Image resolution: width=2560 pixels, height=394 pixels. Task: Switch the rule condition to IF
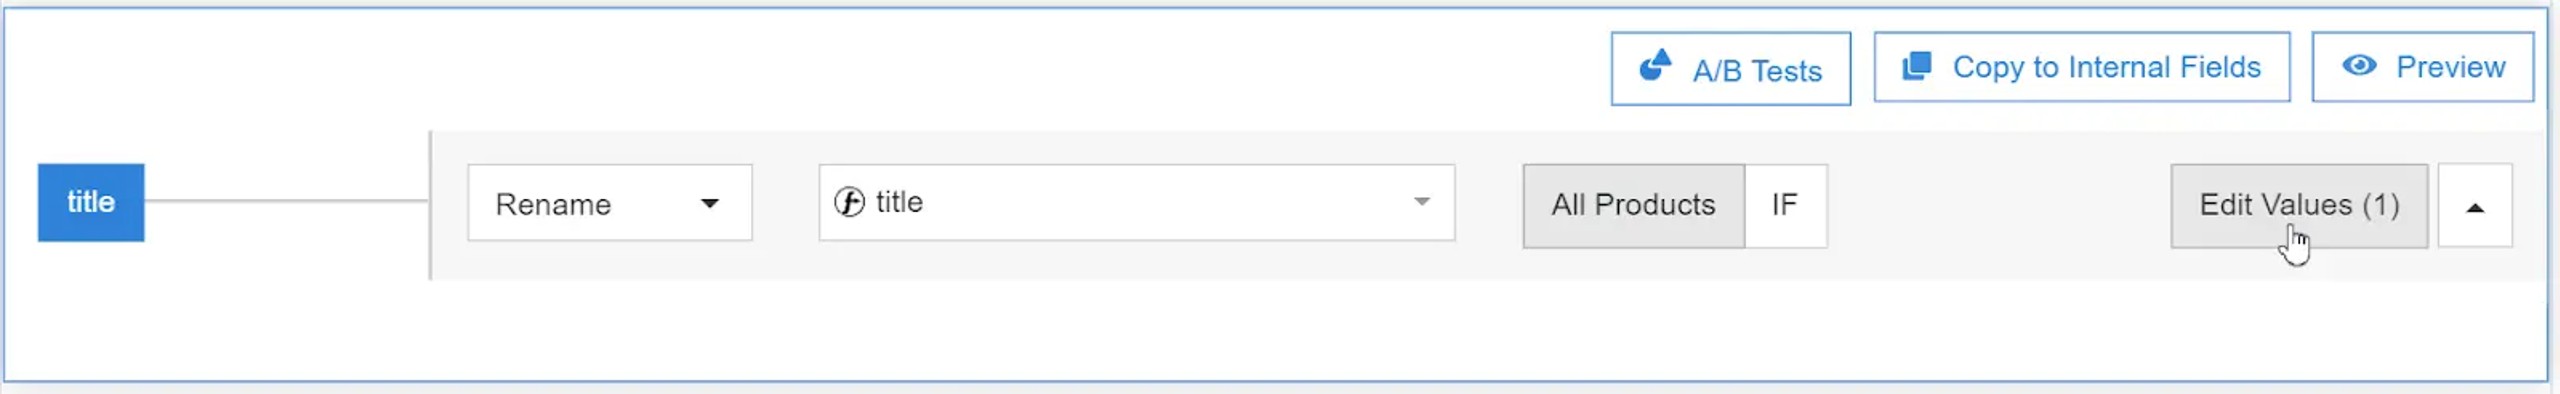(x=1786, y=205)
